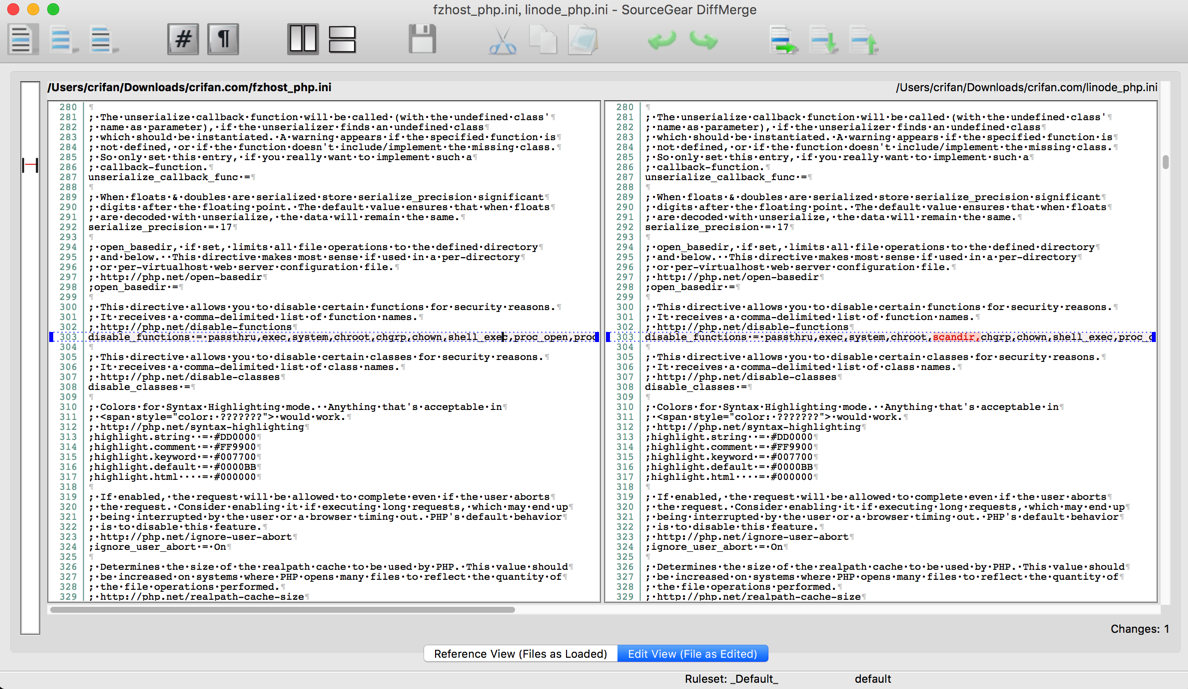Apply change from left with green-arrow icon
Screen dimensions: 1188x689
783,40
